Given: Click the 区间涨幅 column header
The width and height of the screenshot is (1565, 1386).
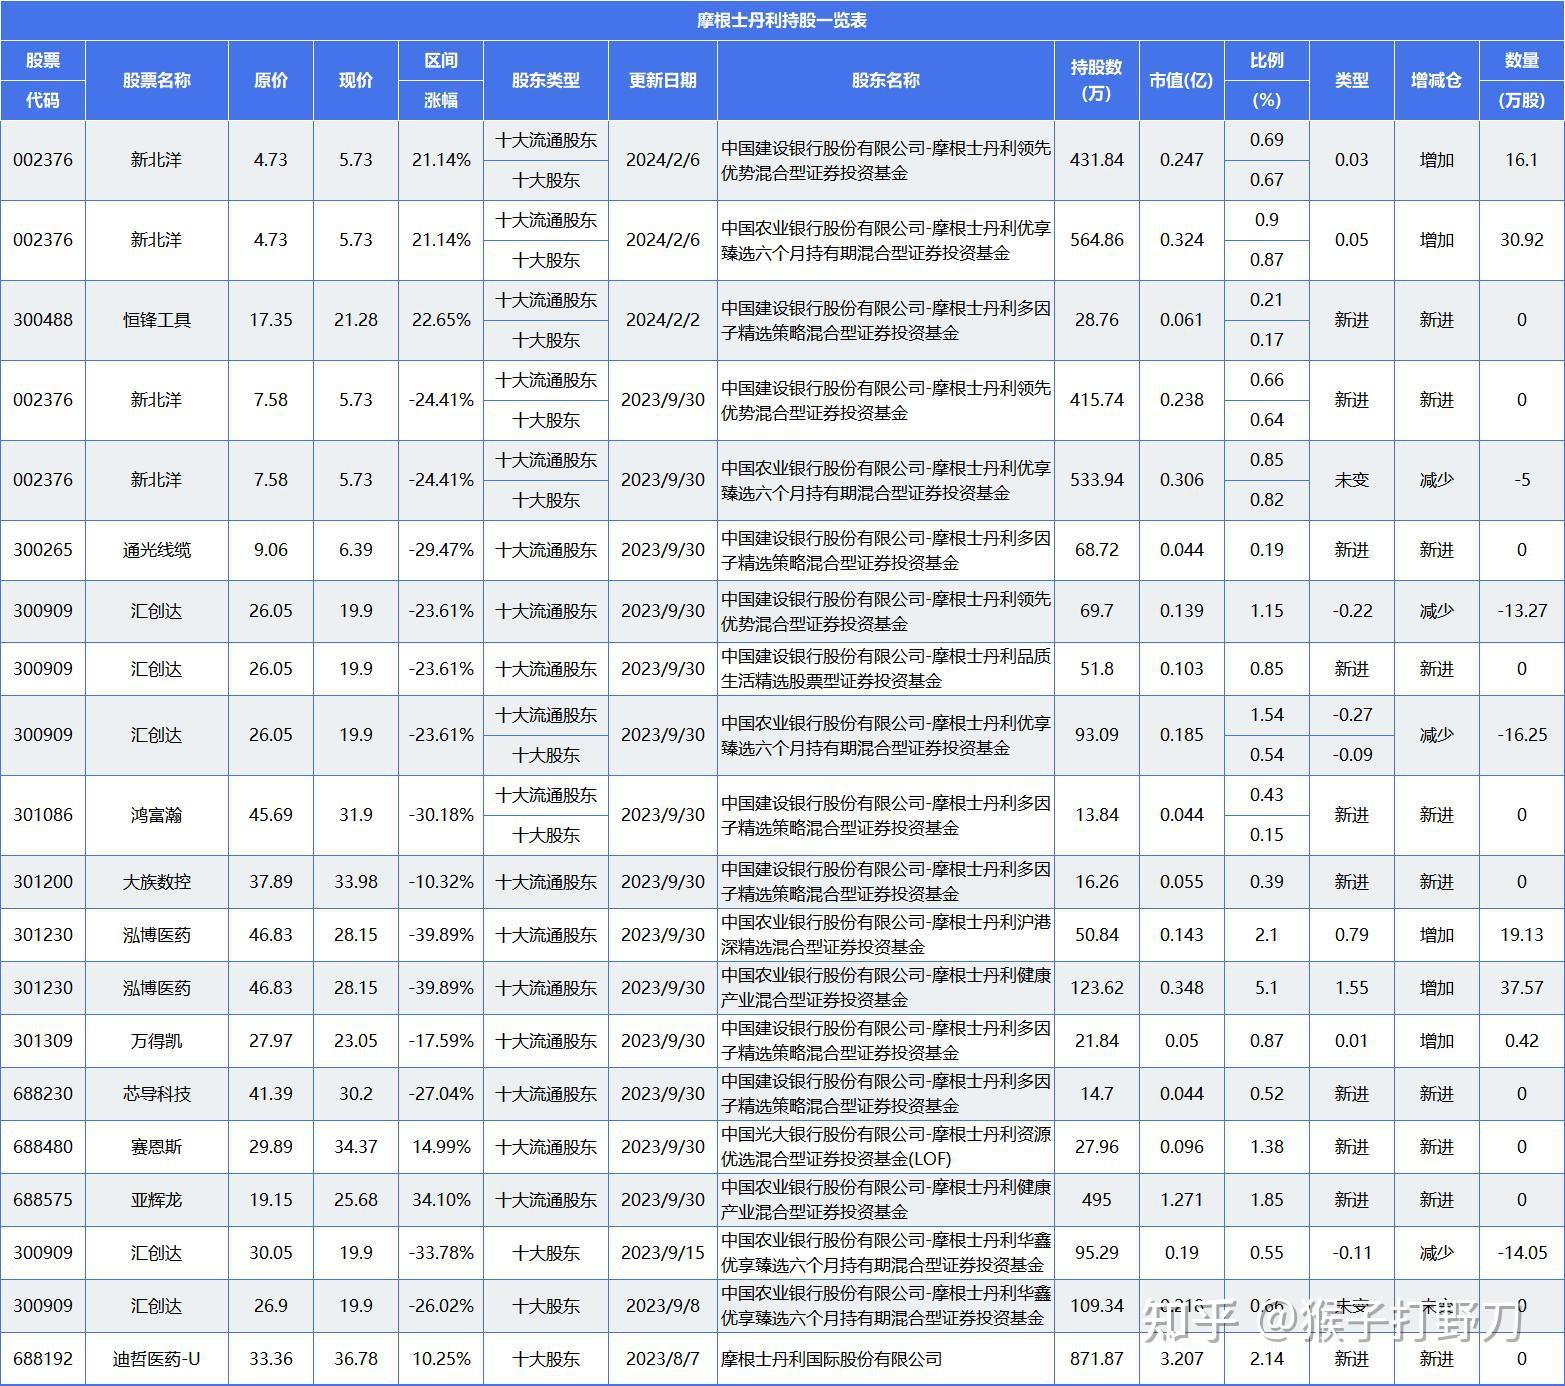Looking at the screenshot, I should tap(440, 80).
